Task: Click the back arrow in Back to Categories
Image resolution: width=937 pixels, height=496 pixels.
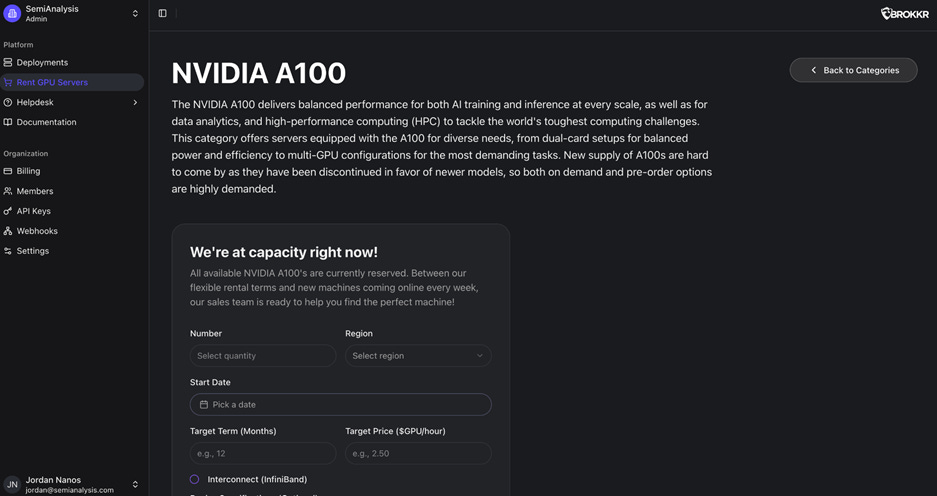Action: tap(813, 70)
